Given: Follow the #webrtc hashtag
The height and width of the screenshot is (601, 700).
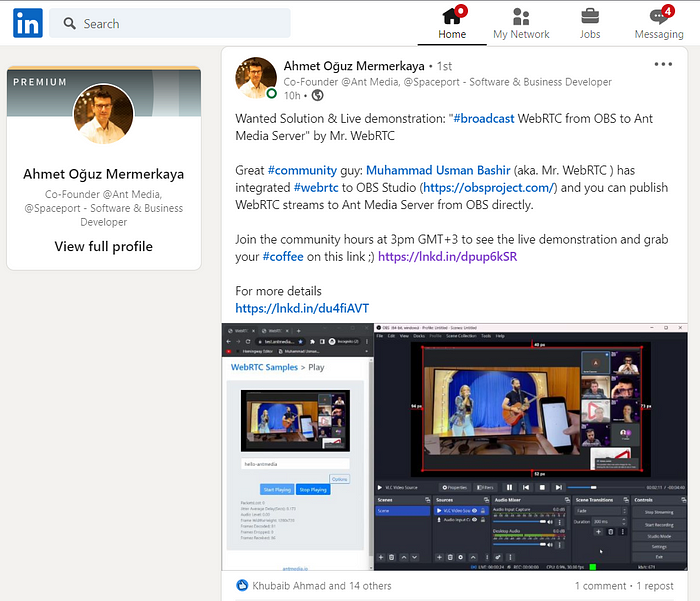Looking at the screenshot, I should 316,188.
